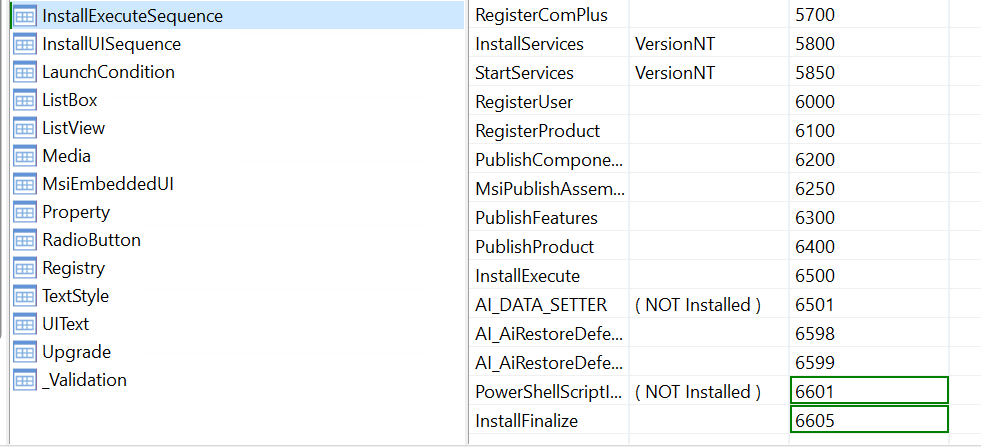
Task: Select the ListView table
Action: pos(73,128)
